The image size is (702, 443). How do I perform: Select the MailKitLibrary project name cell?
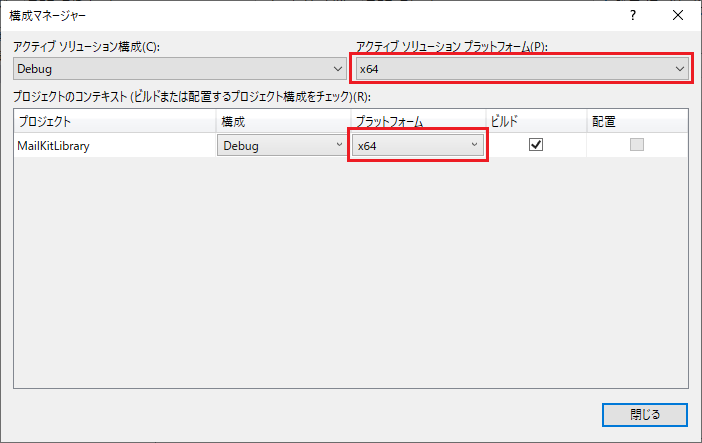click(115, 146)
